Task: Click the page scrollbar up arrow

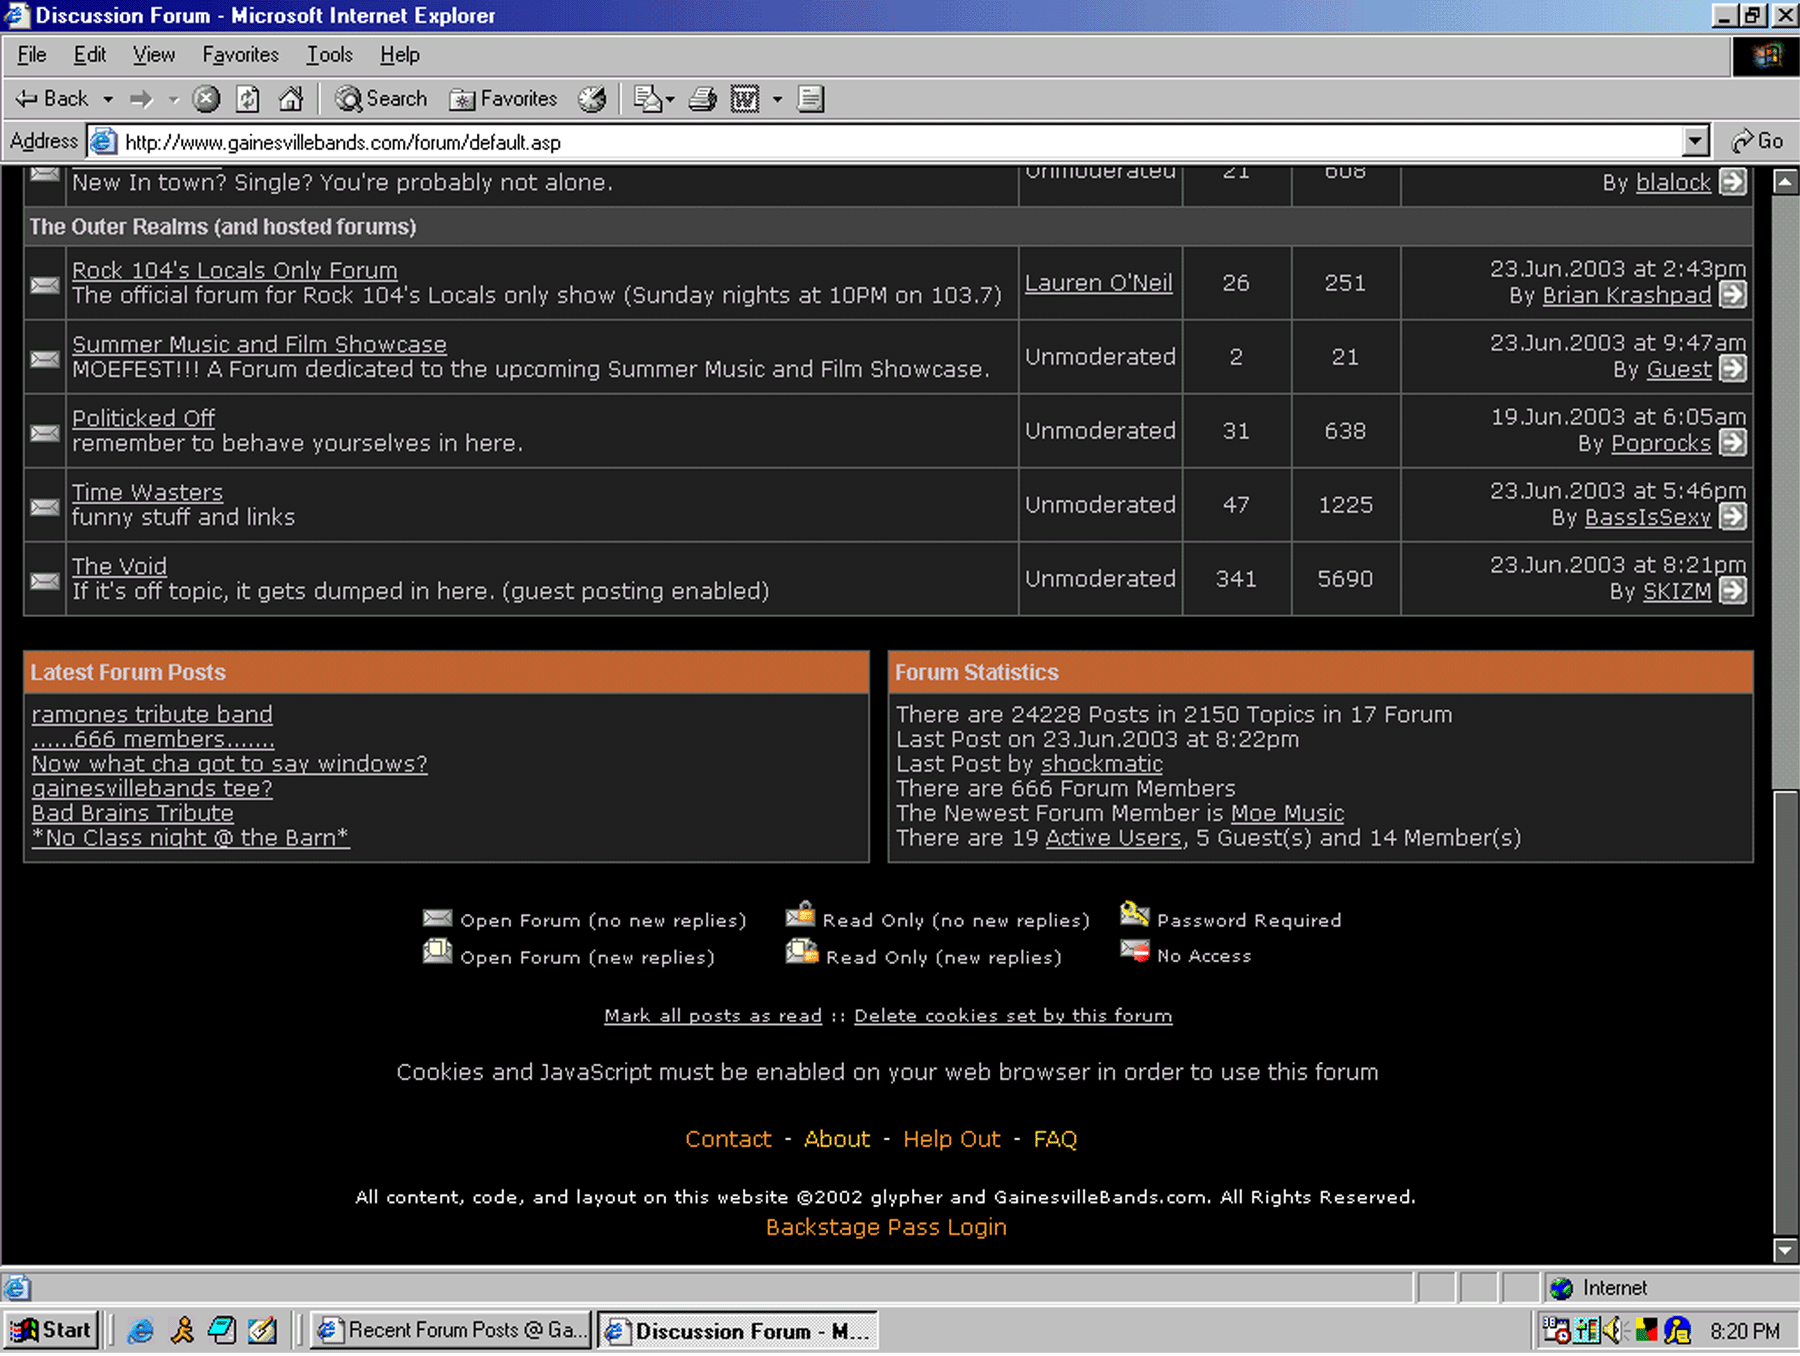Action: (x=1785, y=182)
